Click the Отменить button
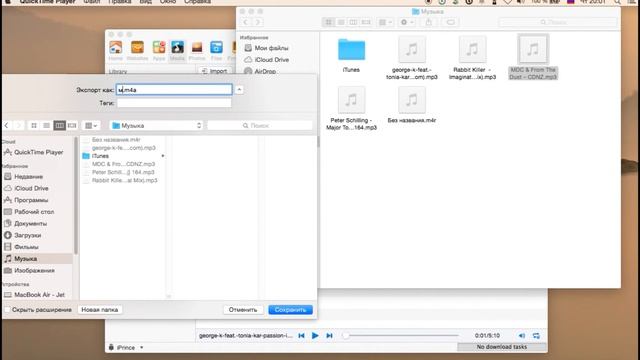 tap(243, 310)
